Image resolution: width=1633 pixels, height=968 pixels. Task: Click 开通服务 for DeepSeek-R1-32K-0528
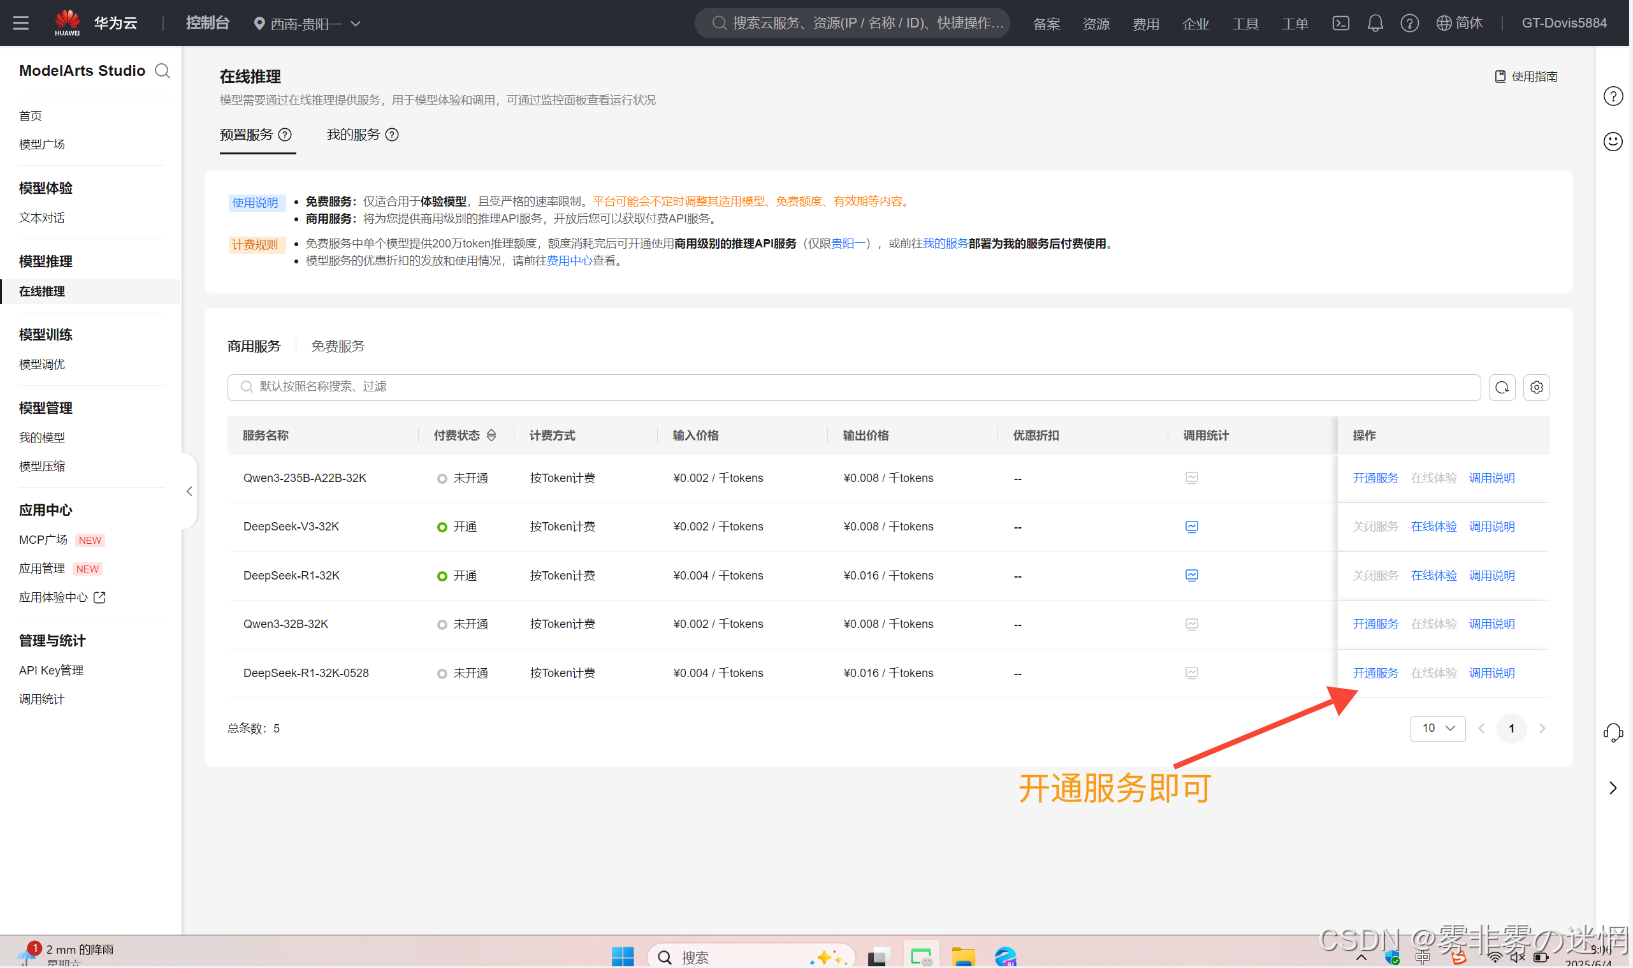[x=1376, y=673]
